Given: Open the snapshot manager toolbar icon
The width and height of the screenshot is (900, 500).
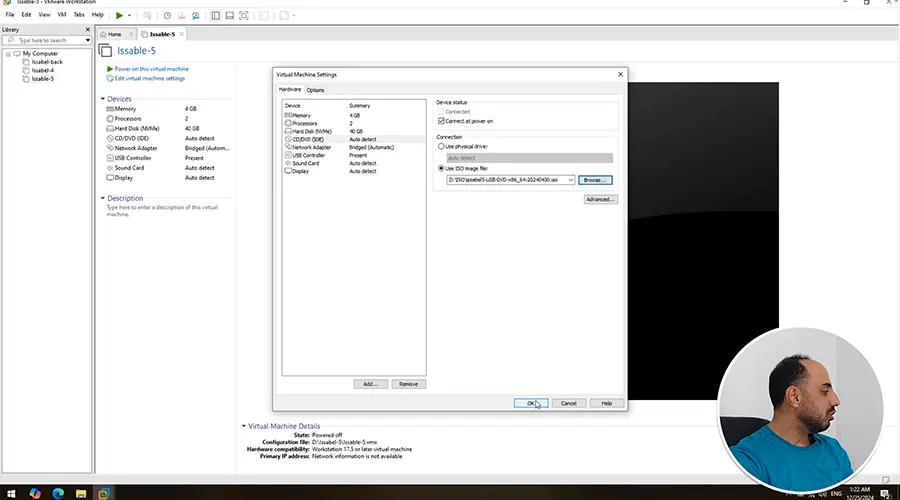Looking at the screenshot, I should pyautogui.click(x=196, y=15).
